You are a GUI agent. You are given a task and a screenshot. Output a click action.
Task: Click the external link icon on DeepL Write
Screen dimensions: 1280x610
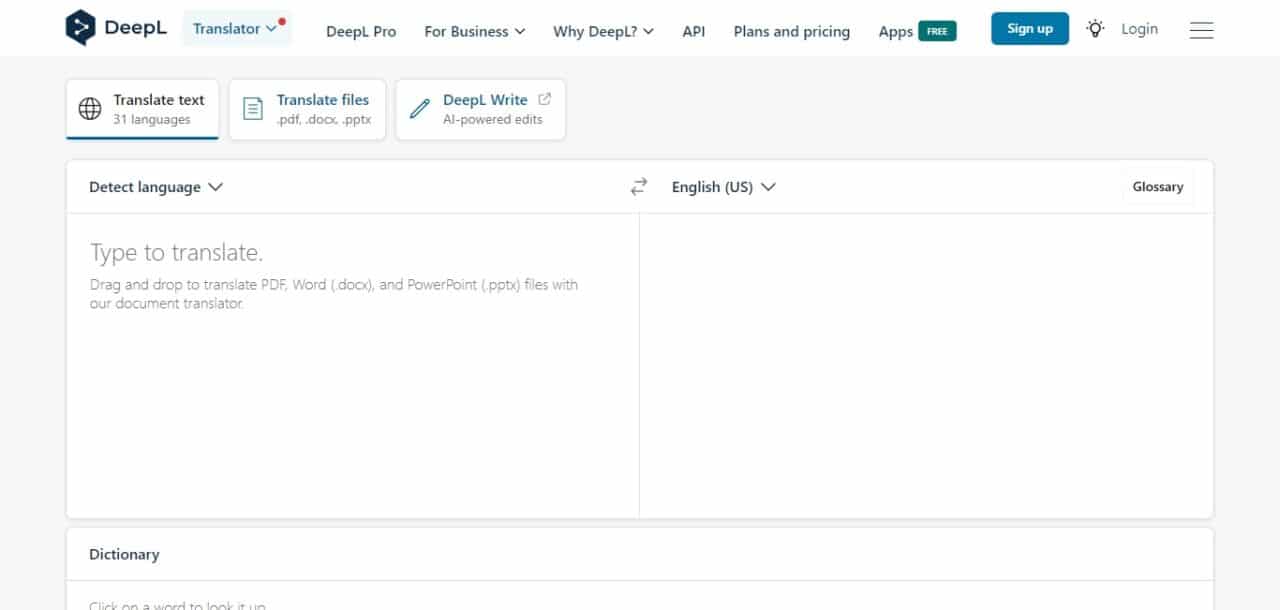coord(545,99)
